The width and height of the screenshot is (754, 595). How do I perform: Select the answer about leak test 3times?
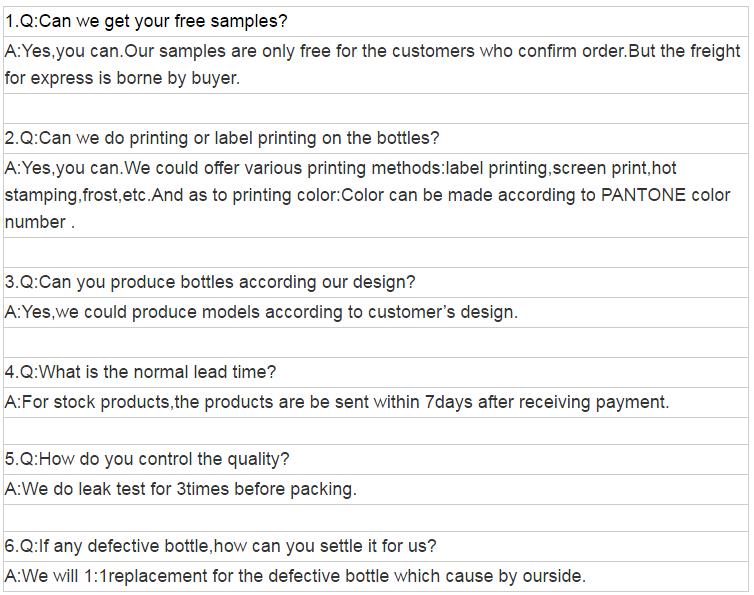tap(181, 489)
